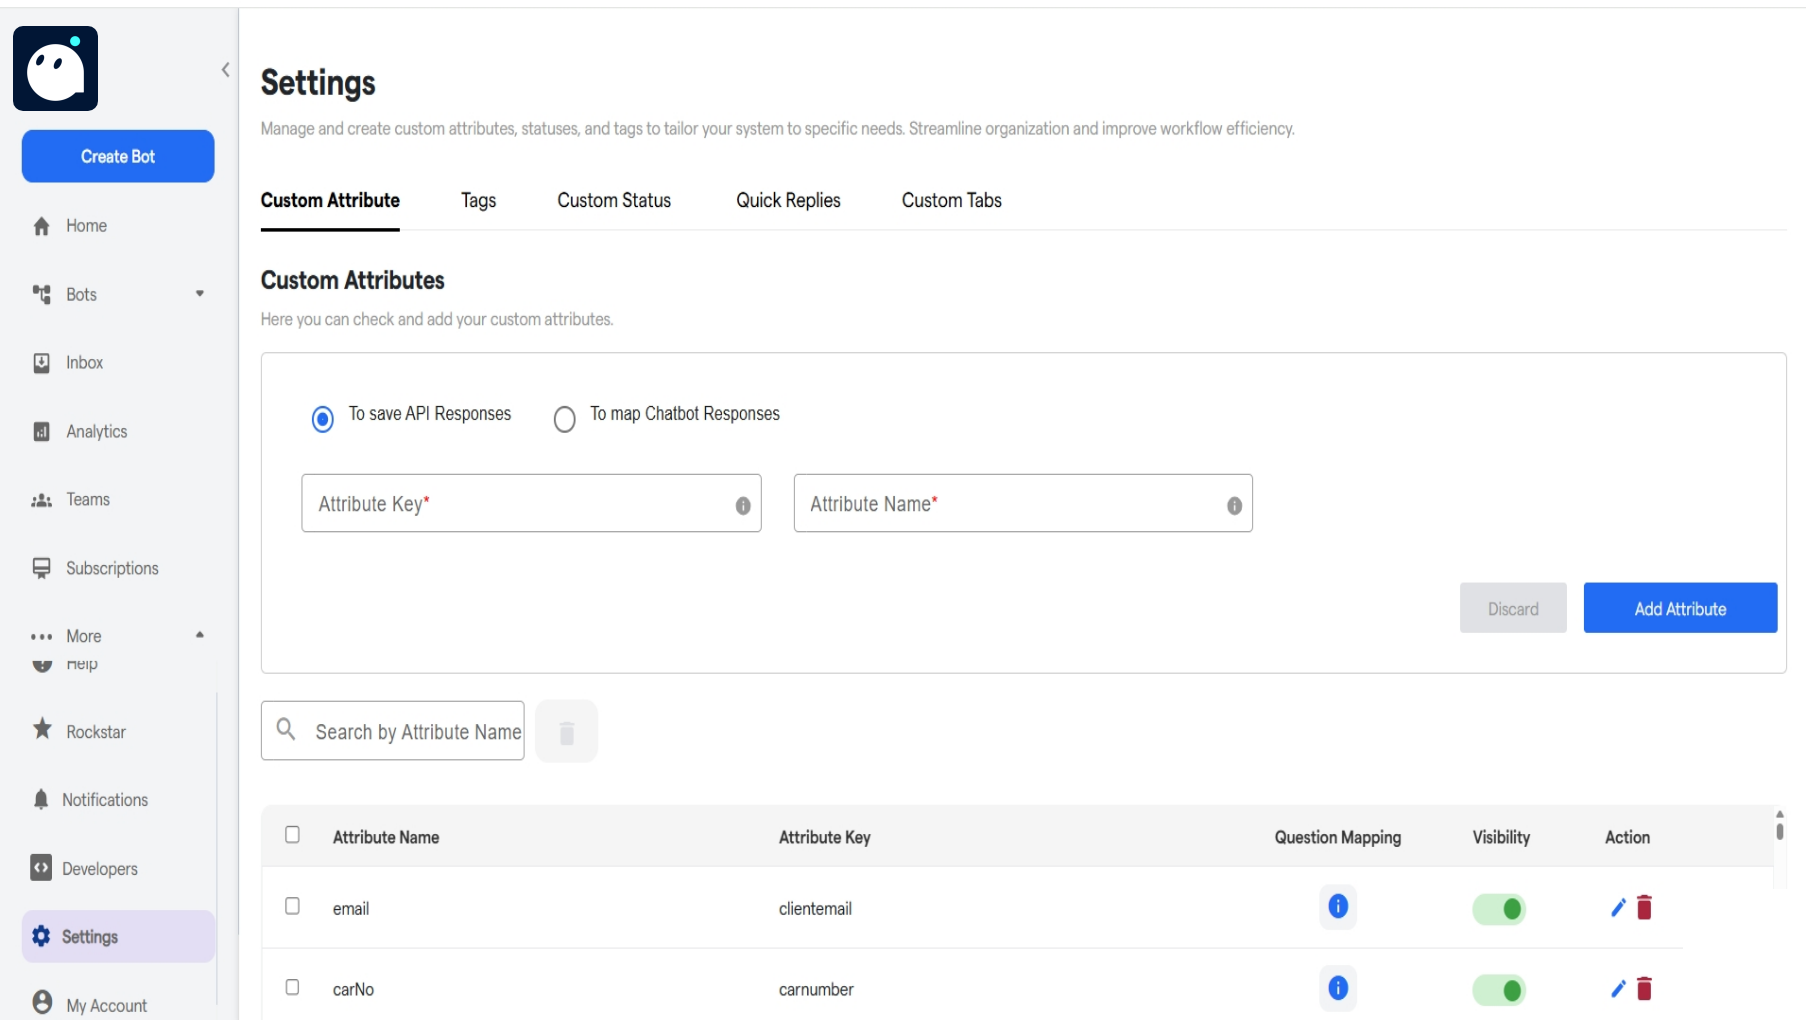Toggle visibility switch for carNo attribute
The width and height of the screenshot is (1806, 1020).
pyautogui.click(x=1499, y=990)
